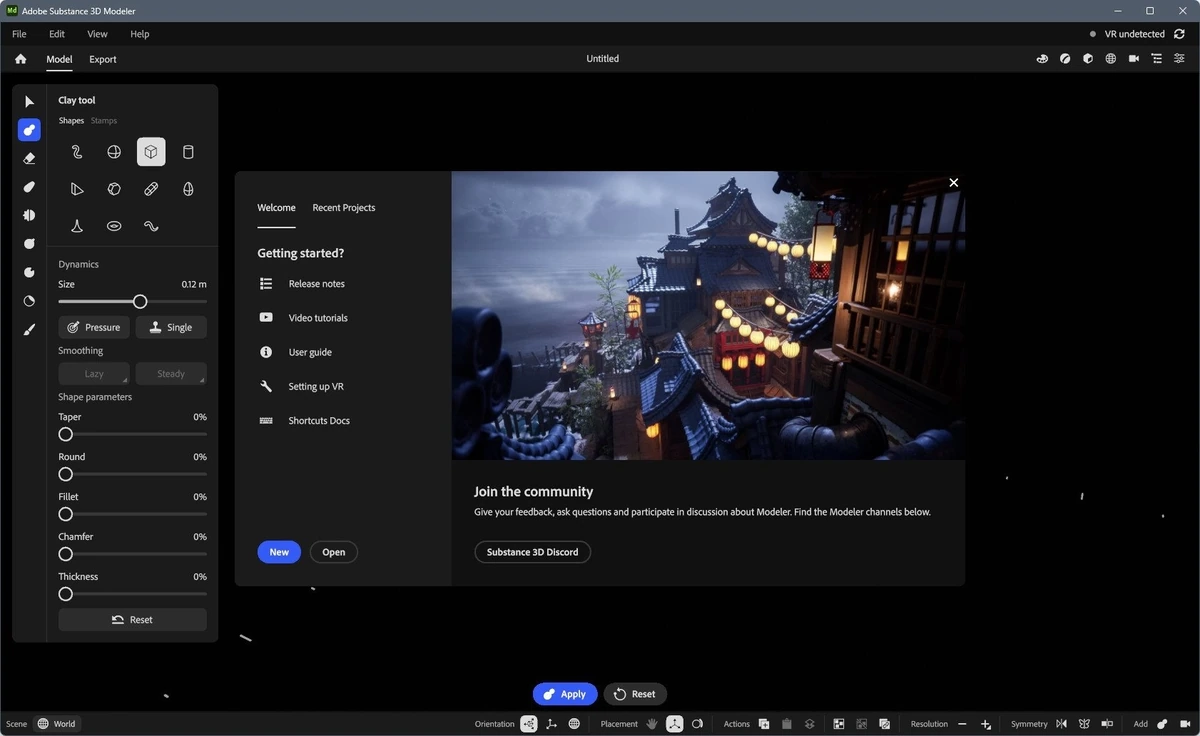Viewport: 1200px width, 736px height.
Task: Click the Add clay icon in bottom bar
Action: click(1162, 724)
